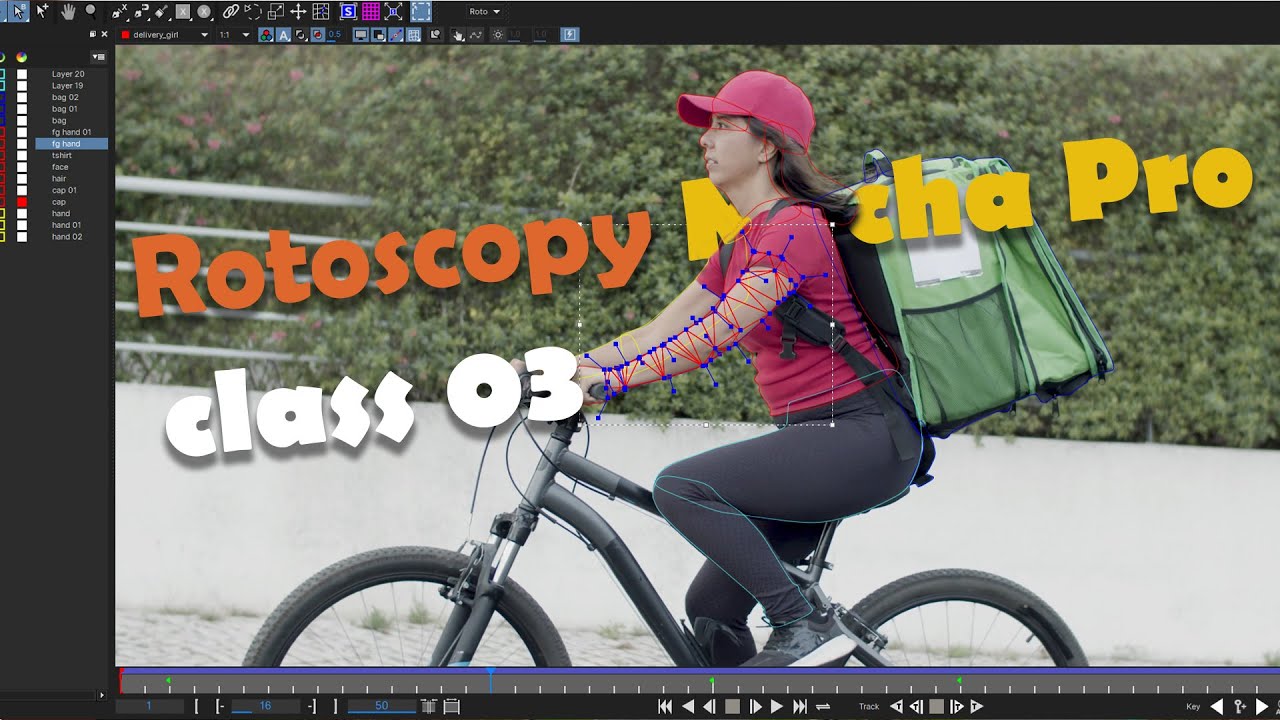Open the Roto workspace dropdown
Screen dimensions: 1280x720
[484, 12]
